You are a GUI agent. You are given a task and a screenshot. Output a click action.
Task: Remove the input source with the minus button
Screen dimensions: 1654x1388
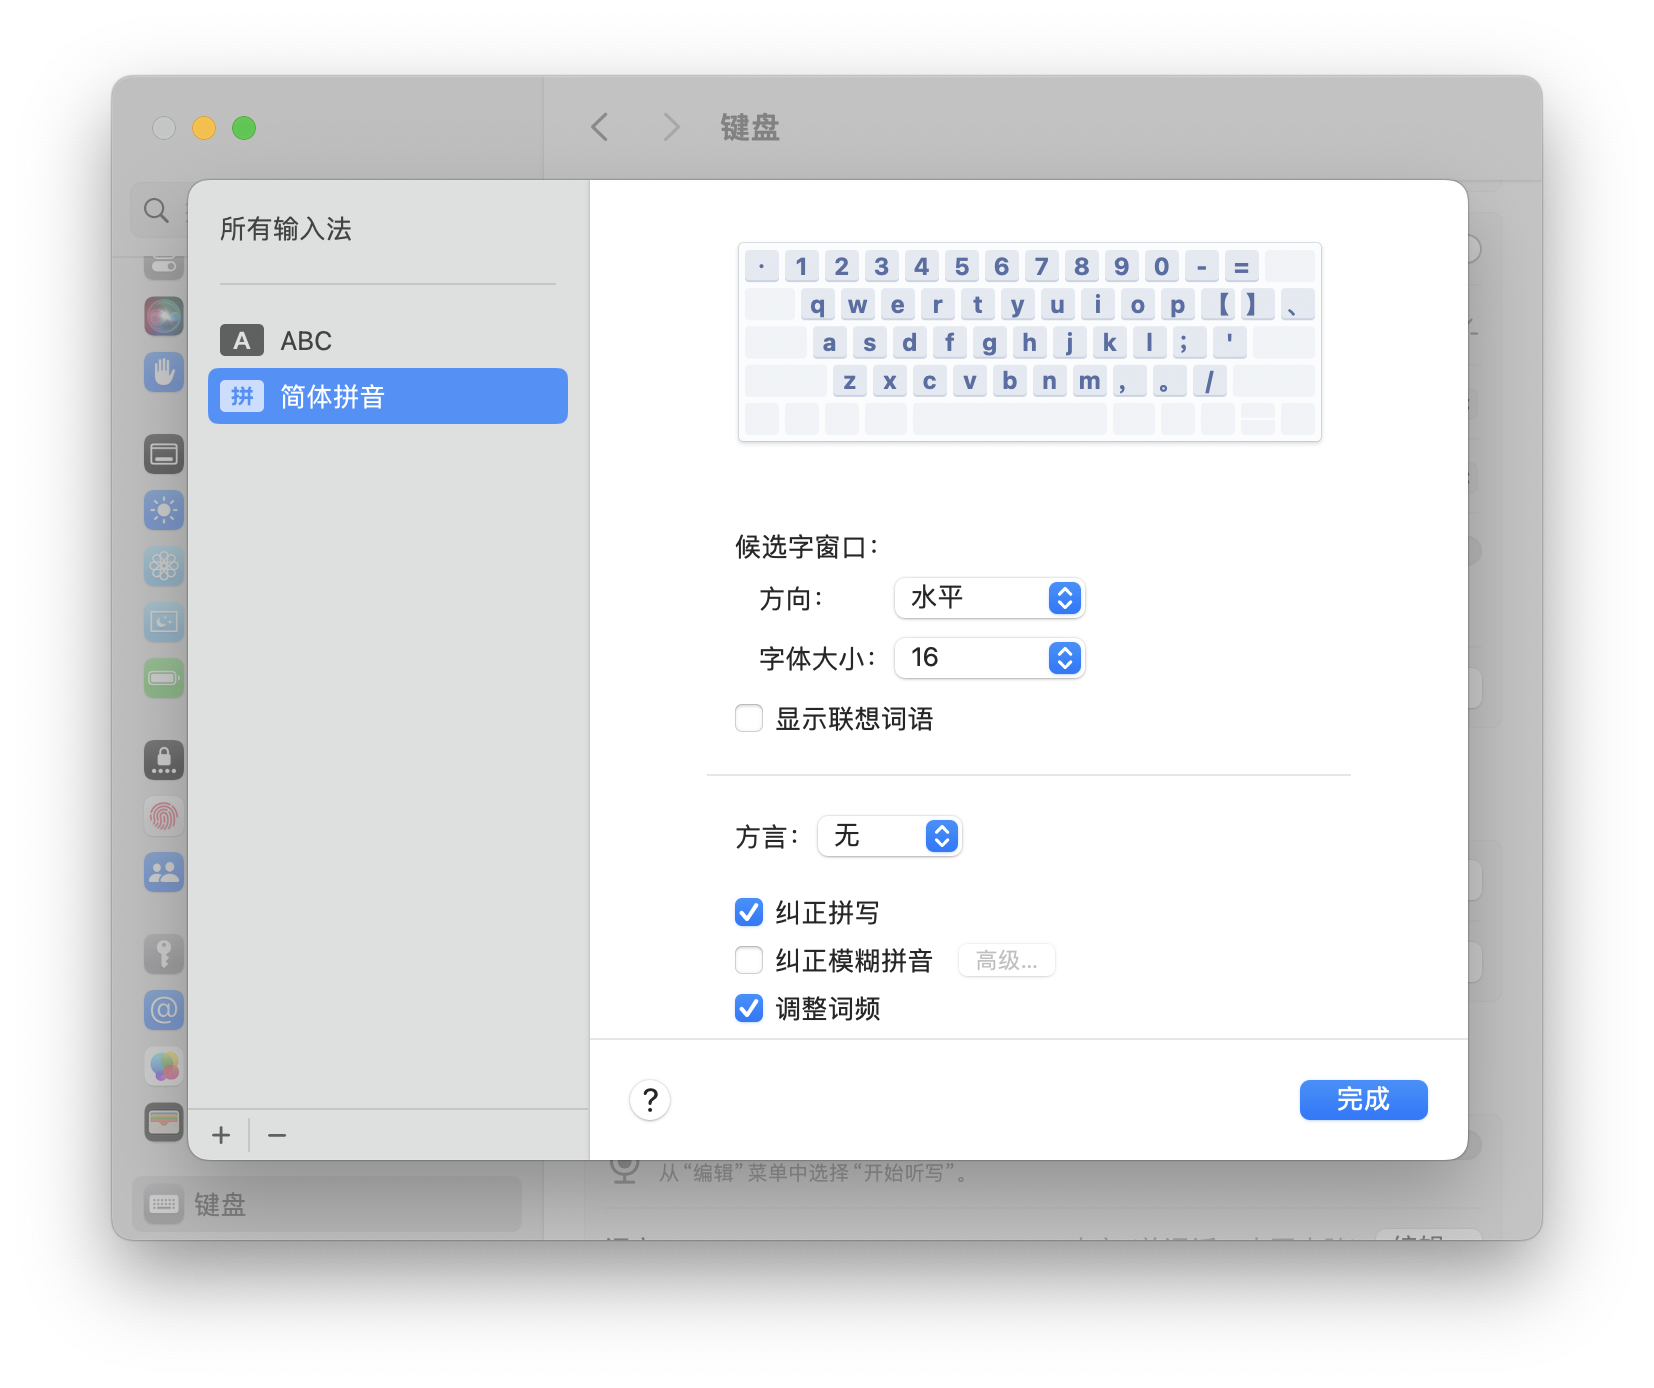click(x=277, y=1135)
